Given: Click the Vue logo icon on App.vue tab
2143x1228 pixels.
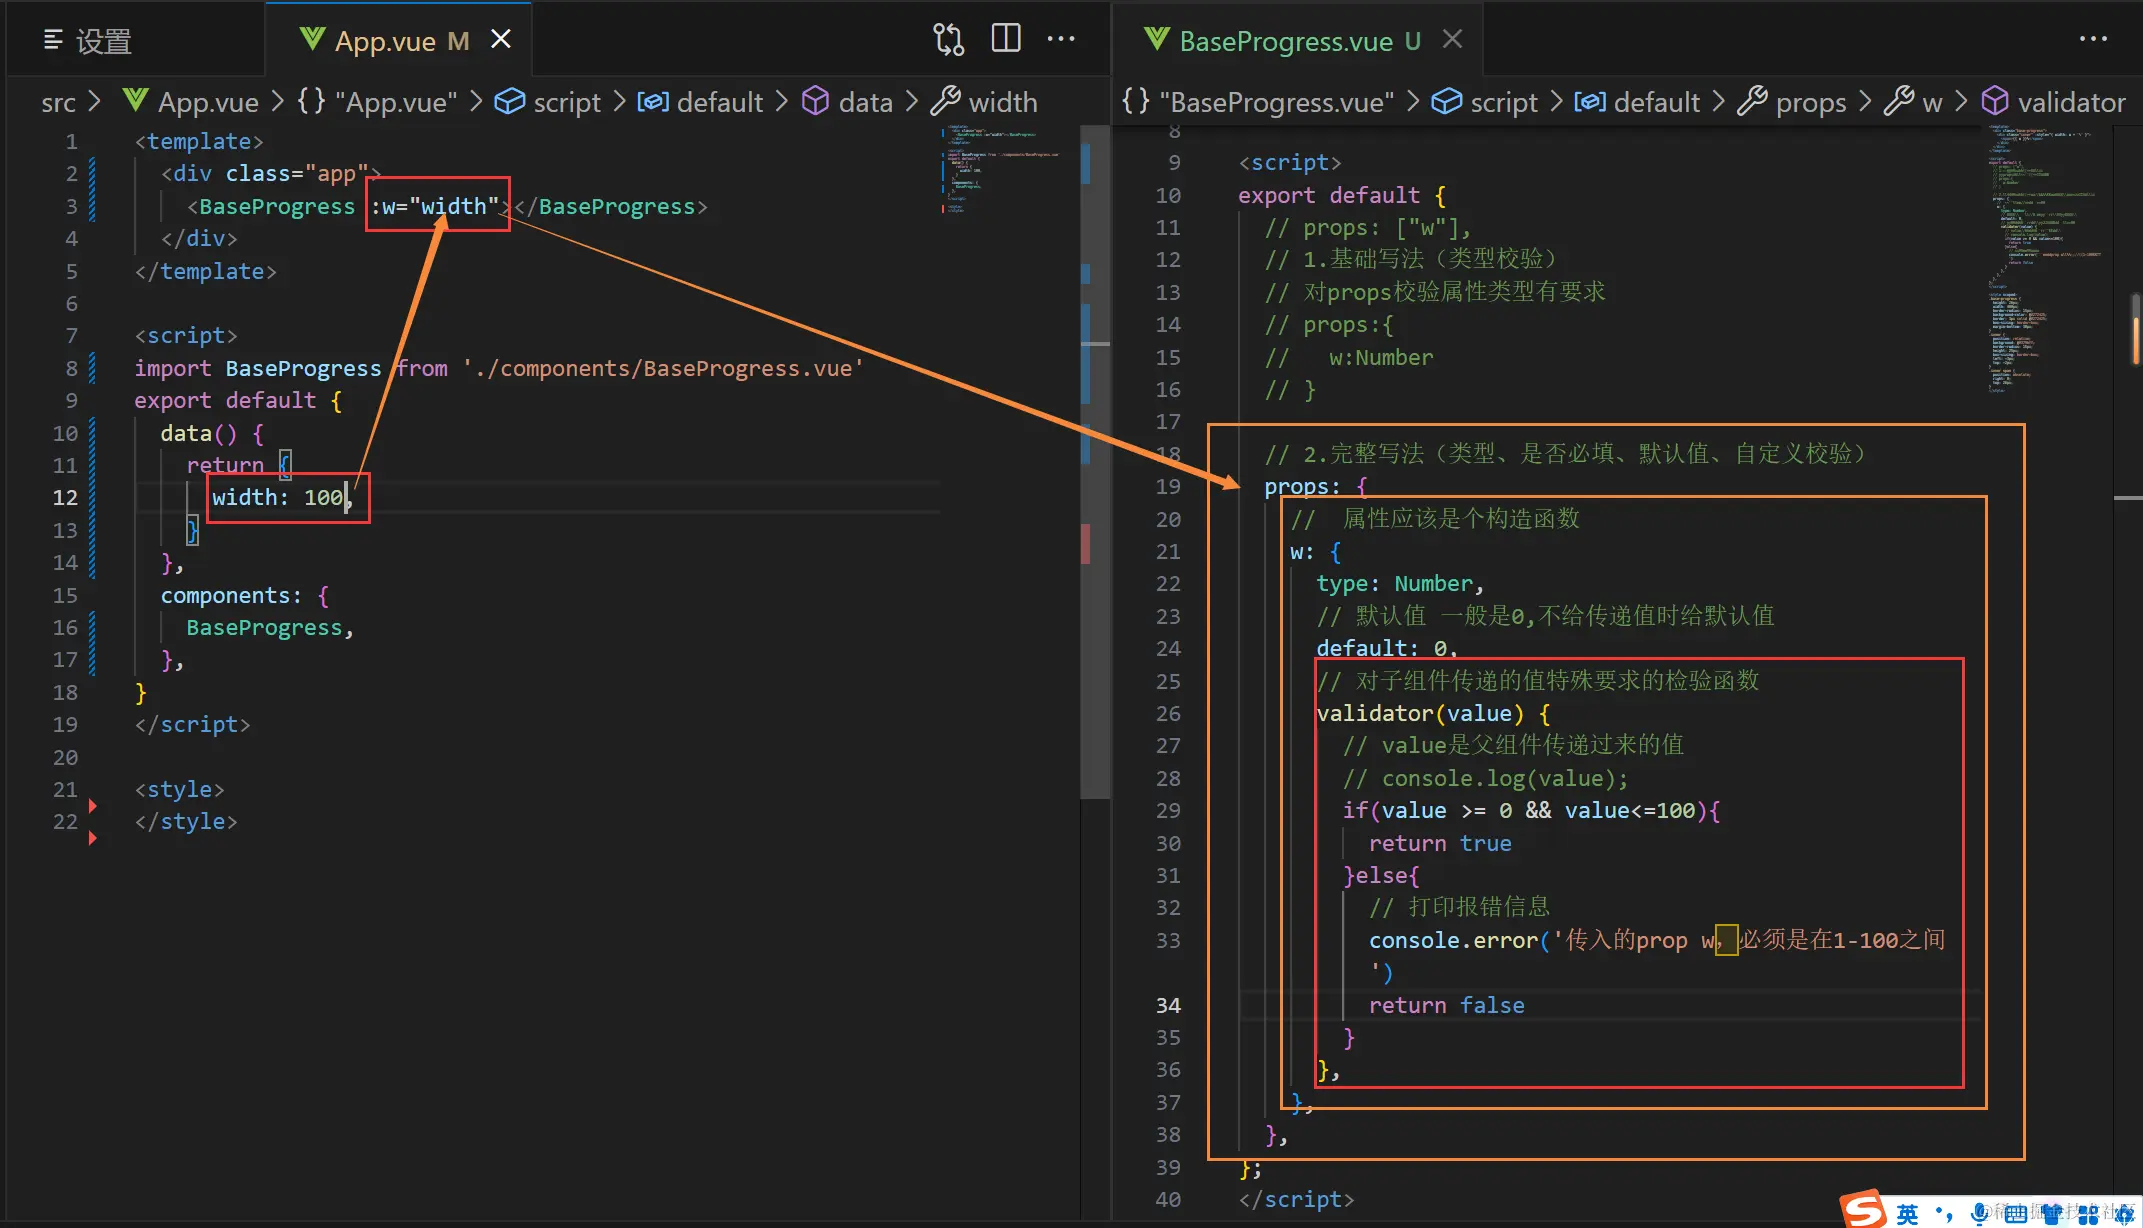Looking at the screenshot, I should pyautogui.click(x=312, y=39).
